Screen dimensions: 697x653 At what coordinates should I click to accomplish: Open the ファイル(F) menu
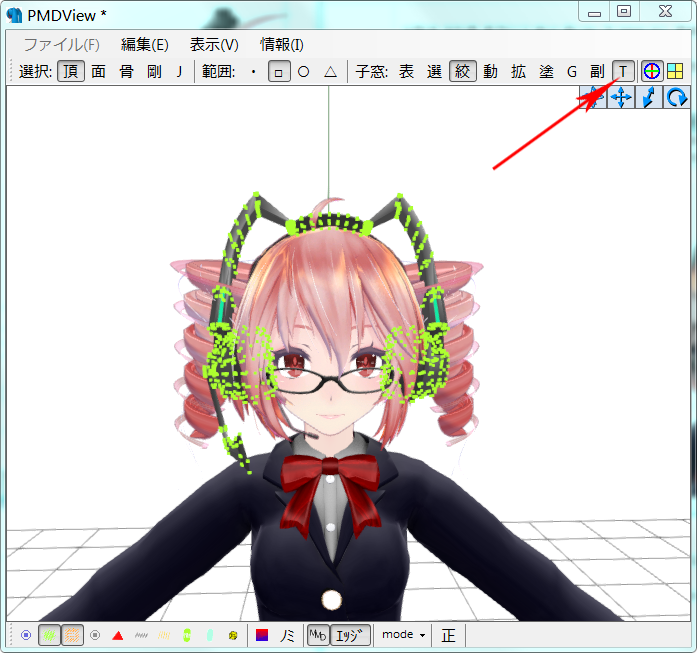61,45
